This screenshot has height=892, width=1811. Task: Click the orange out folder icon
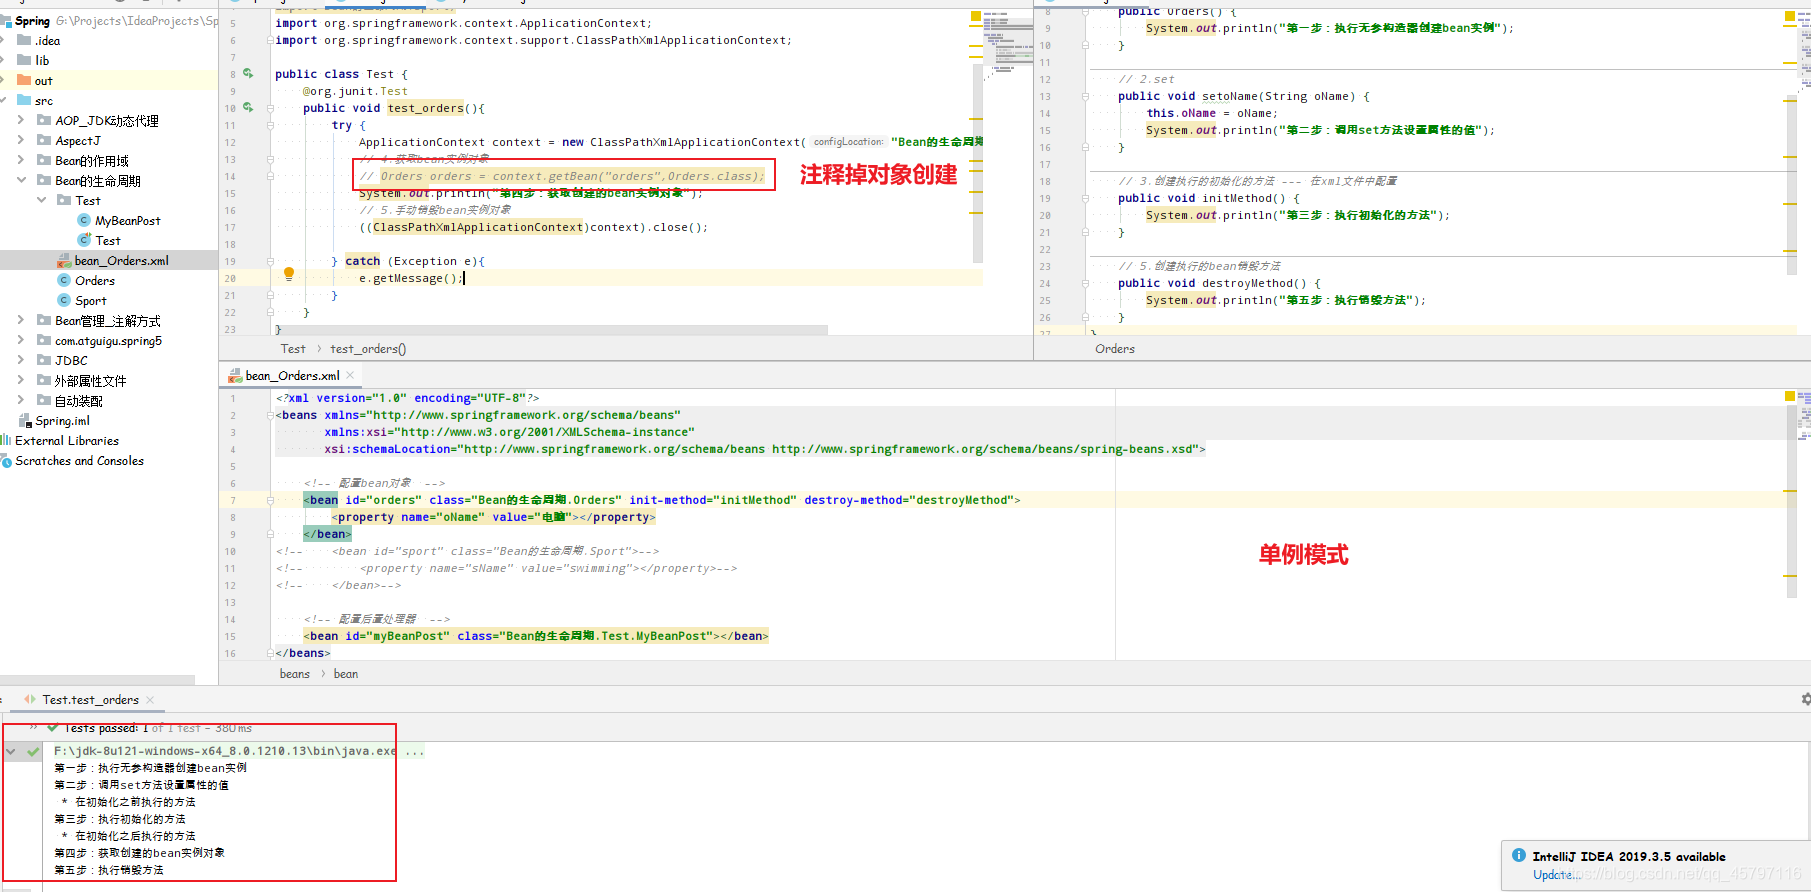[x=24, y=80]
